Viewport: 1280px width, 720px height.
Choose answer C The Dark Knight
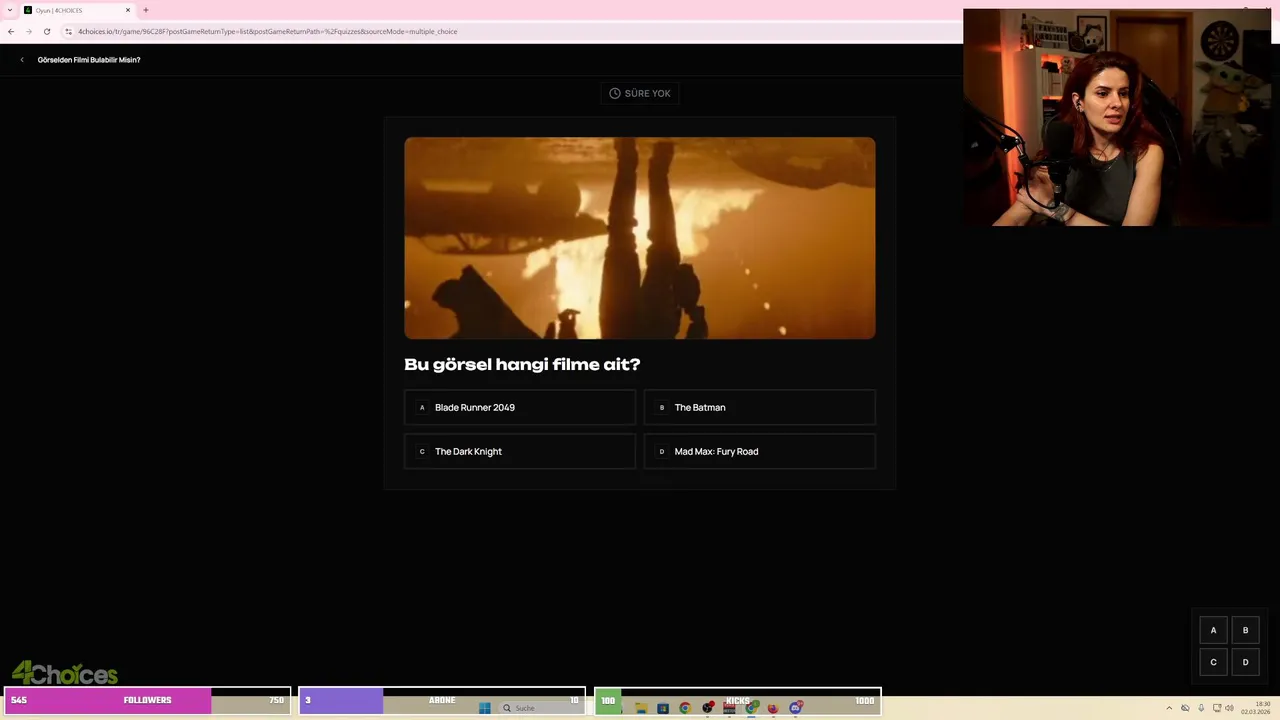tap(520, 452)
